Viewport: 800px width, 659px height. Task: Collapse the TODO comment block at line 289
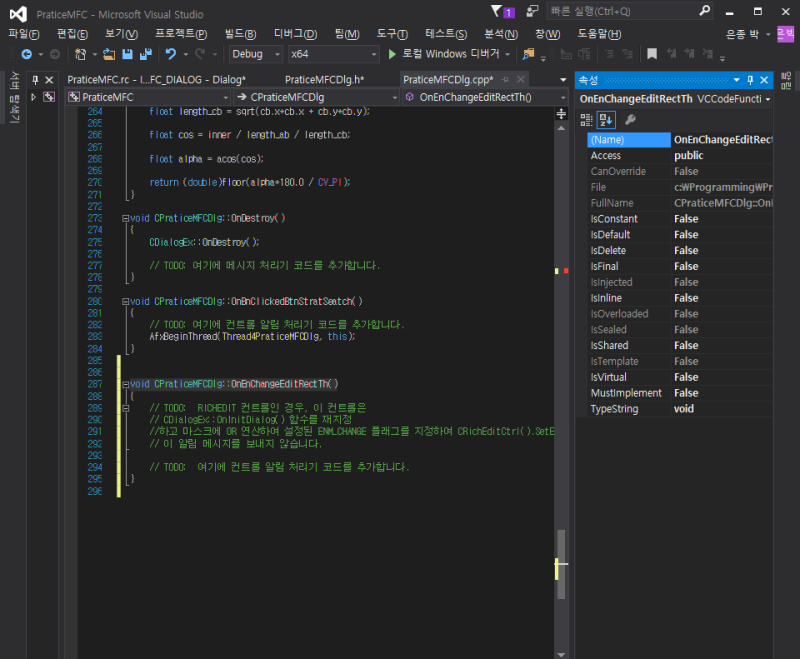125,408
